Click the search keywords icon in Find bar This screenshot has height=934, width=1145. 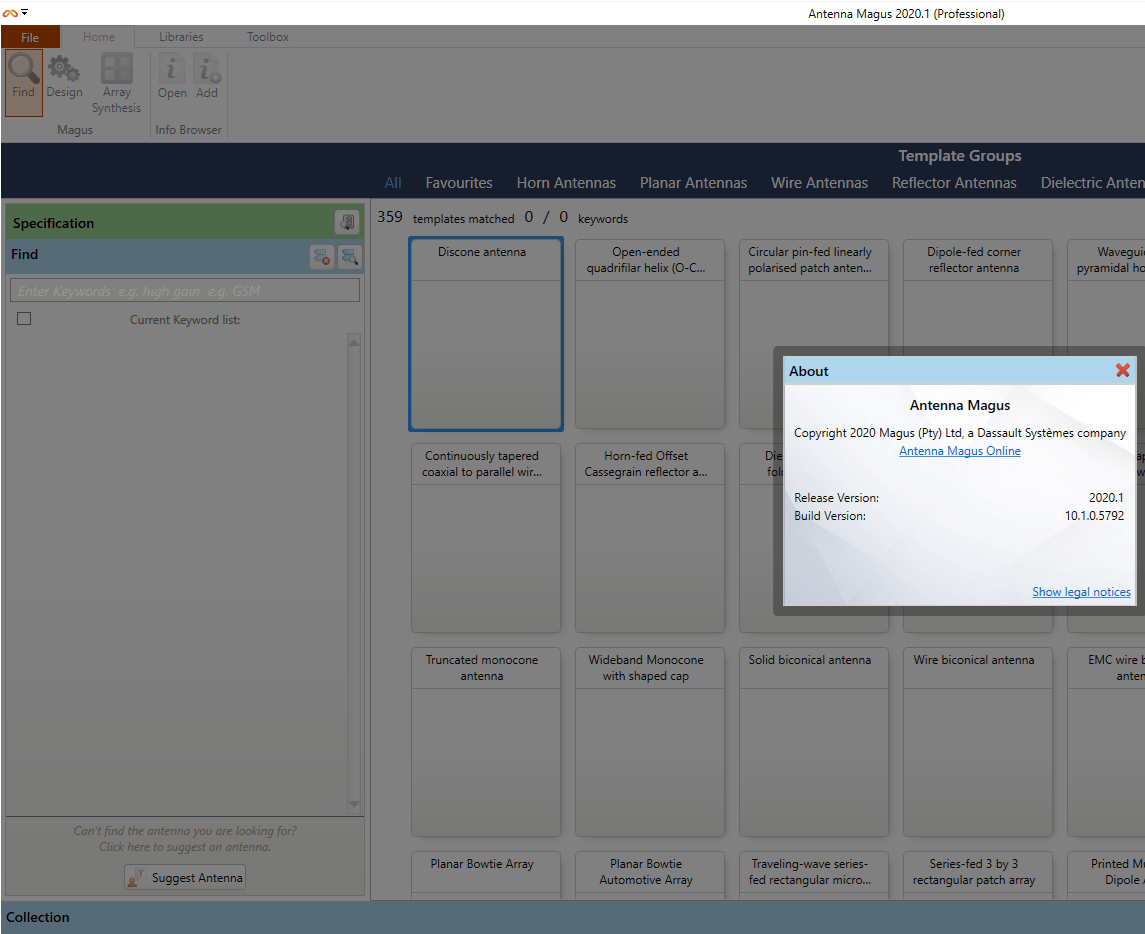tap(348, 257)
